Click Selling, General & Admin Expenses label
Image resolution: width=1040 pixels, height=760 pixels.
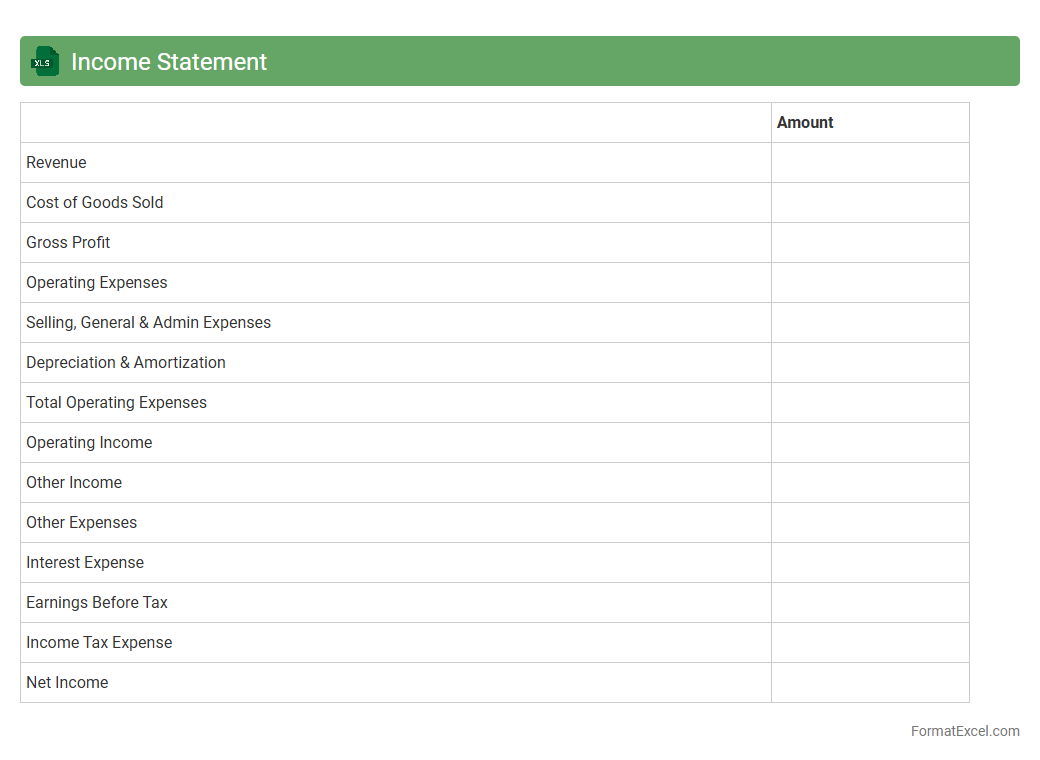[148, 323]
